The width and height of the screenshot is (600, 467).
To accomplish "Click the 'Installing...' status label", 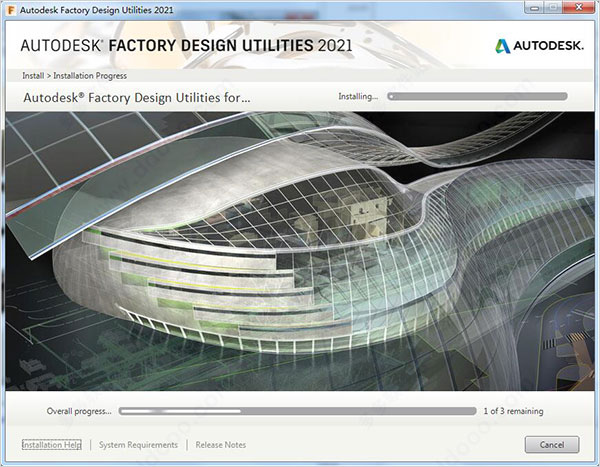I will click(x=358, y=96).
